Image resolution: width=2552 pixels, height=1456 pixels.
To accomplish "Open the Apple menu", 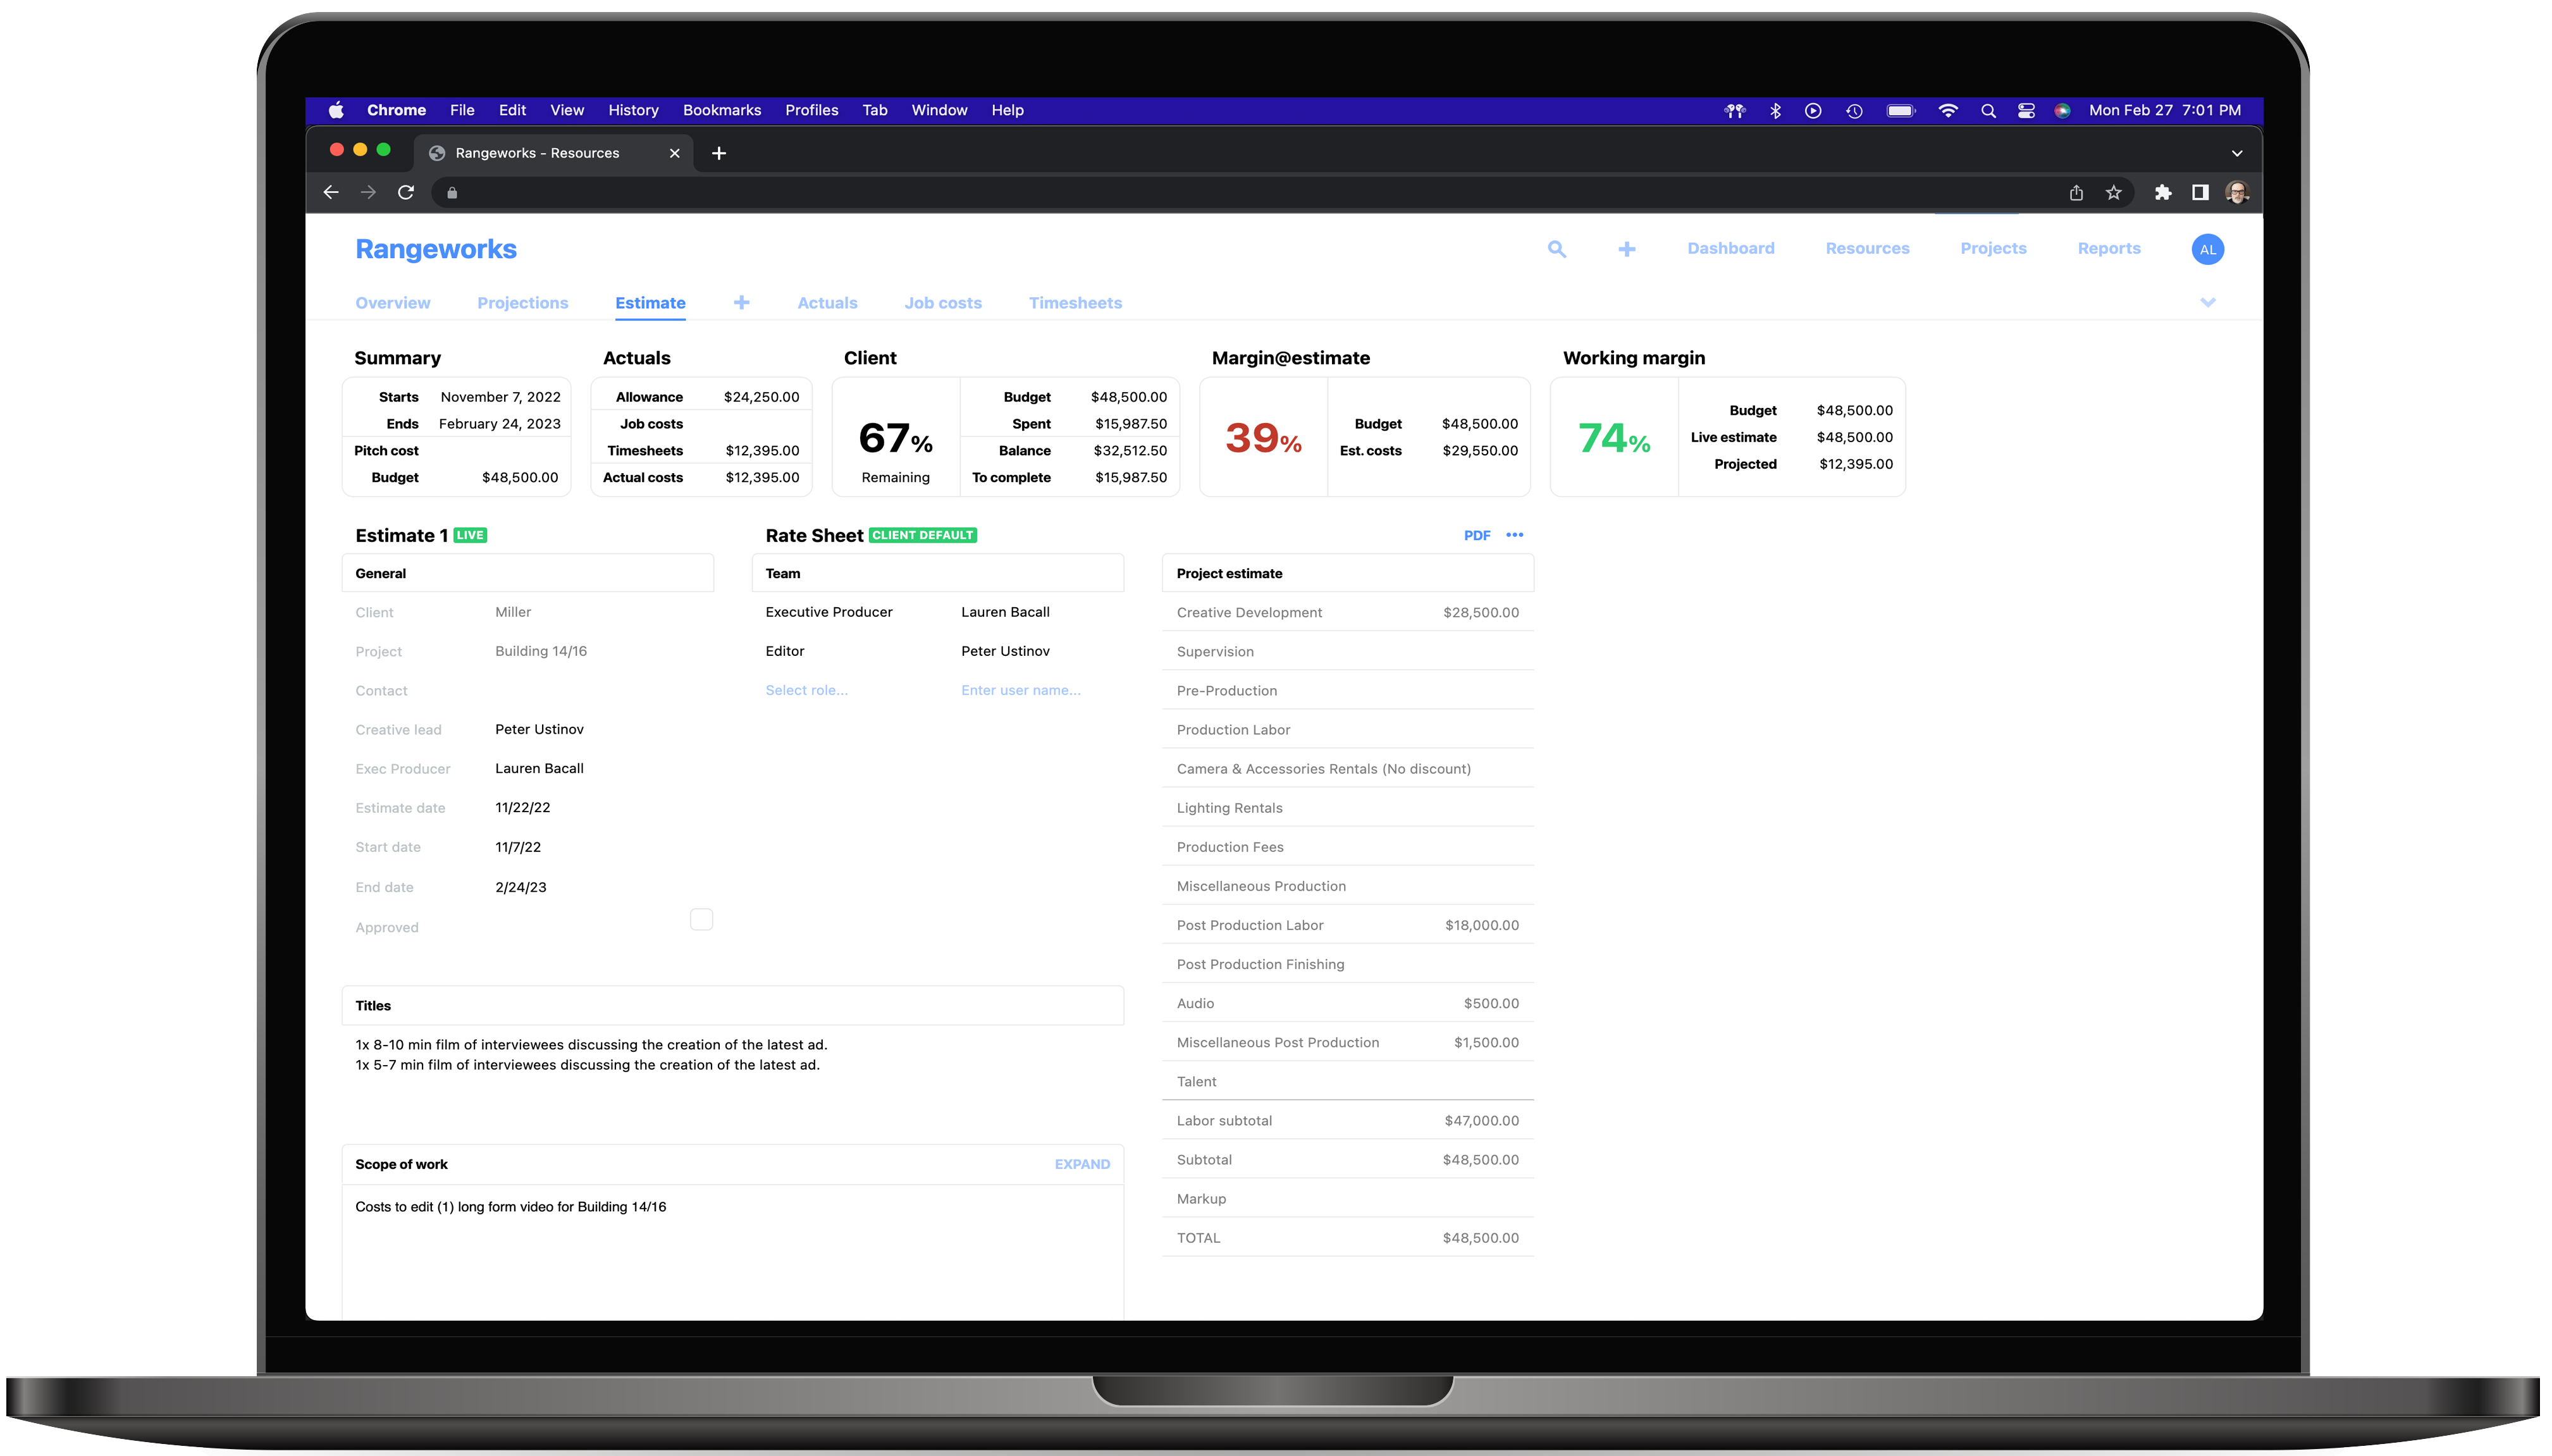I will pos(337,110).
